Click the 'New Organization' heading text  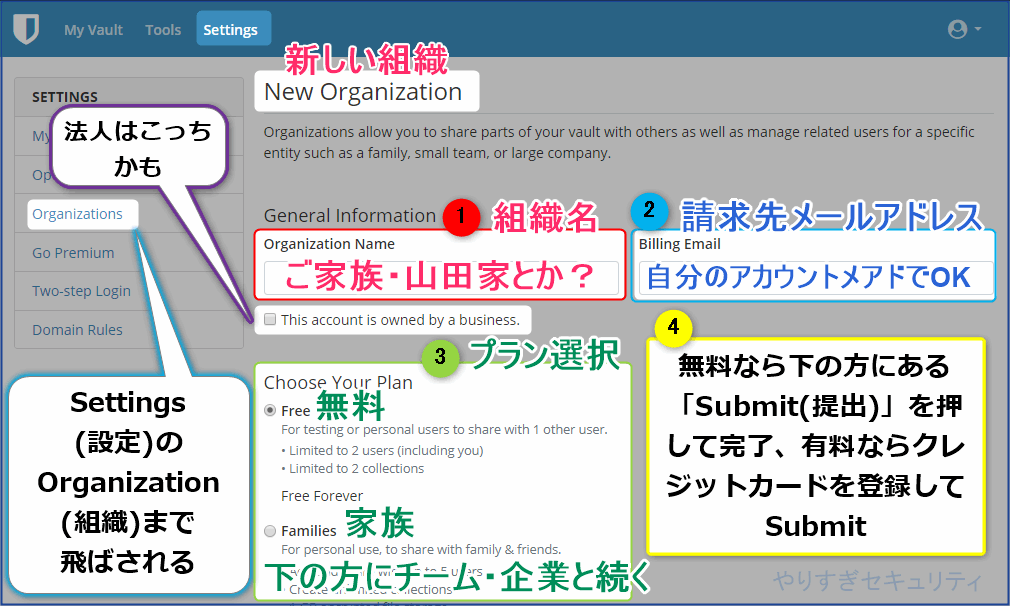(363, 92)
